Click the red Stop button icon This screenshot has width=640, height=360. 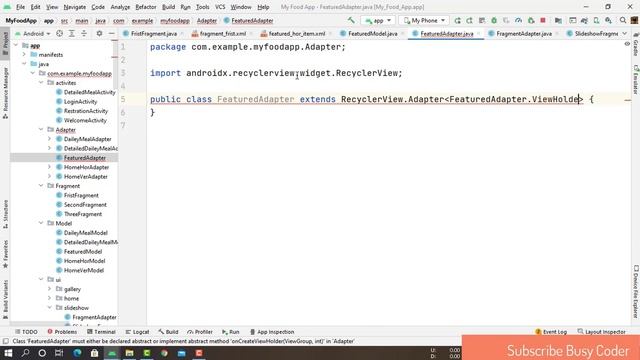pos(543,20)
